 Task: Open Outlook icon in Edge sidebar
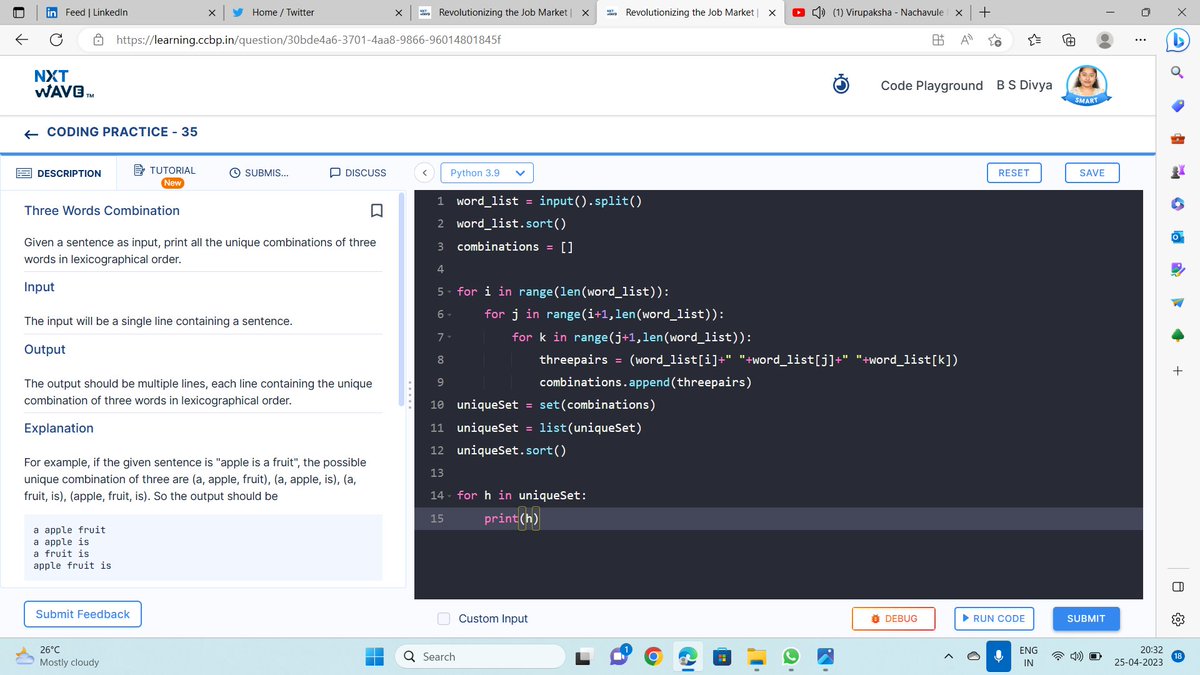pyautogui.click(x=1177, y=237)
